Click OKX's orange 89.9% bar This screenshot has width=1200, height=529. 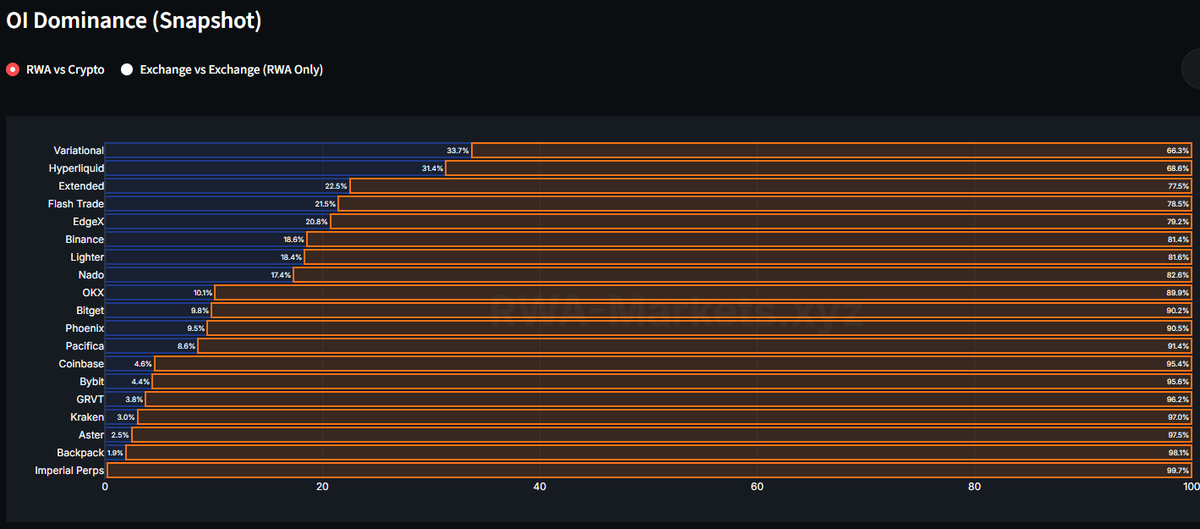point(704,292)
